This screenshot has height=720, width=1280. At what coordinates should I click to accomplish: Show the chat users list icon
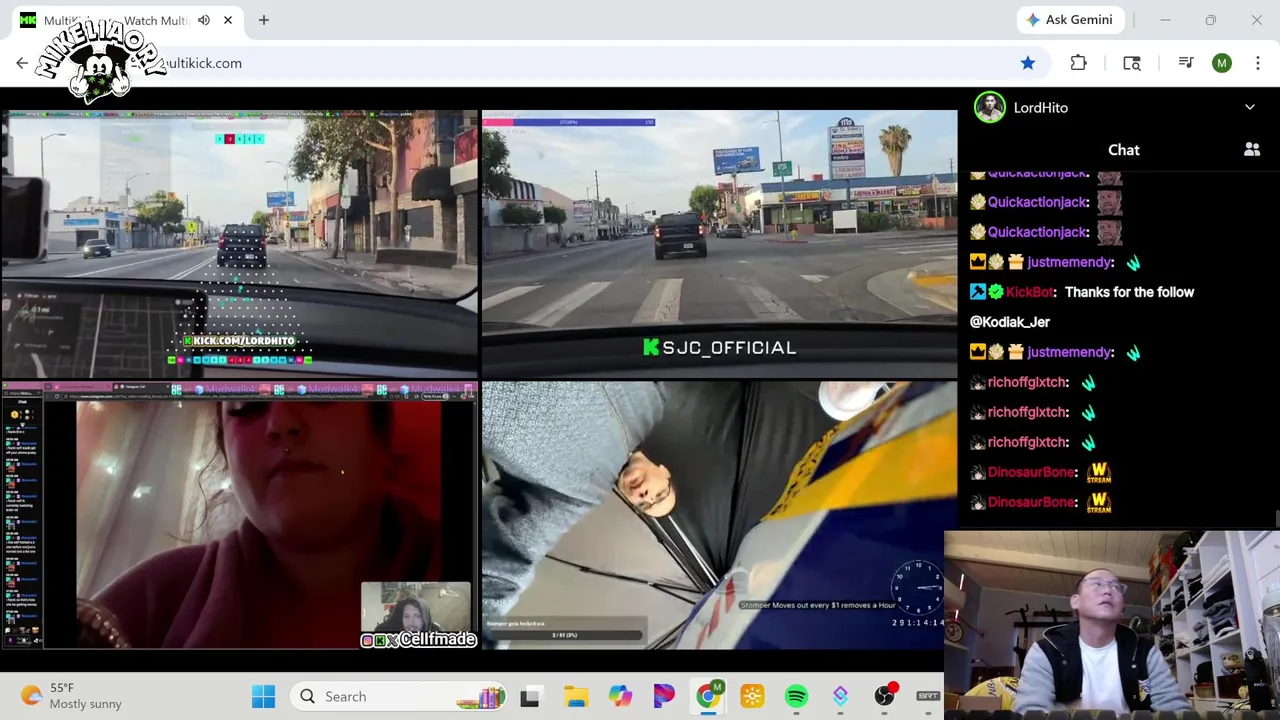point(1252,149)
